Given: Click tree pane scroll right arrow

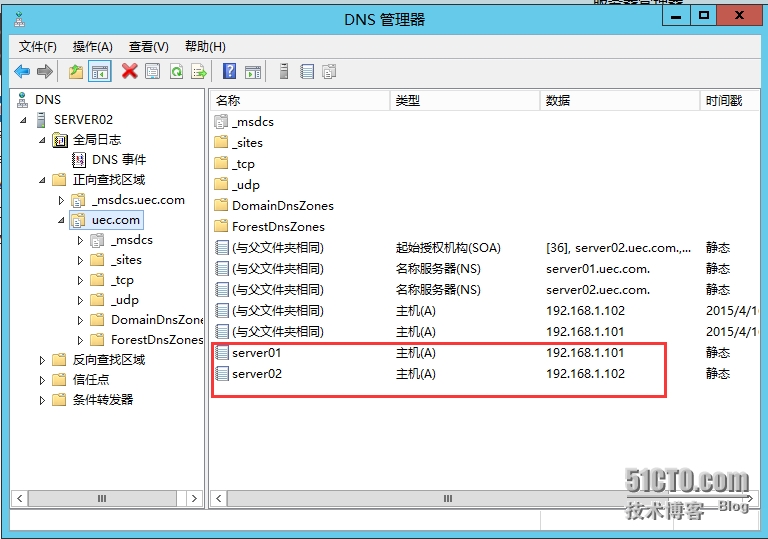Looking at the screenshot, I should pyautogui.click(x=194, y=498).
